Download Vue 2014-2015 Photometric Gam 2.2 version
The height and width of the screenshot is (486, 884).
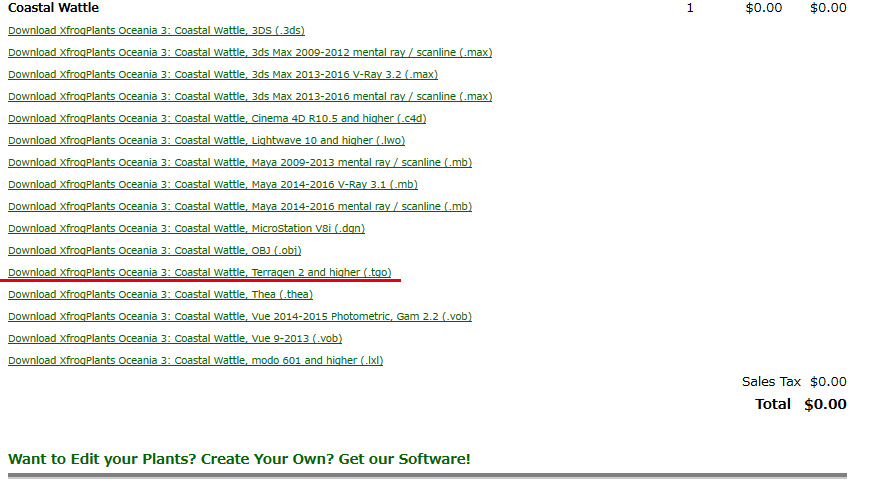point(240,316)
